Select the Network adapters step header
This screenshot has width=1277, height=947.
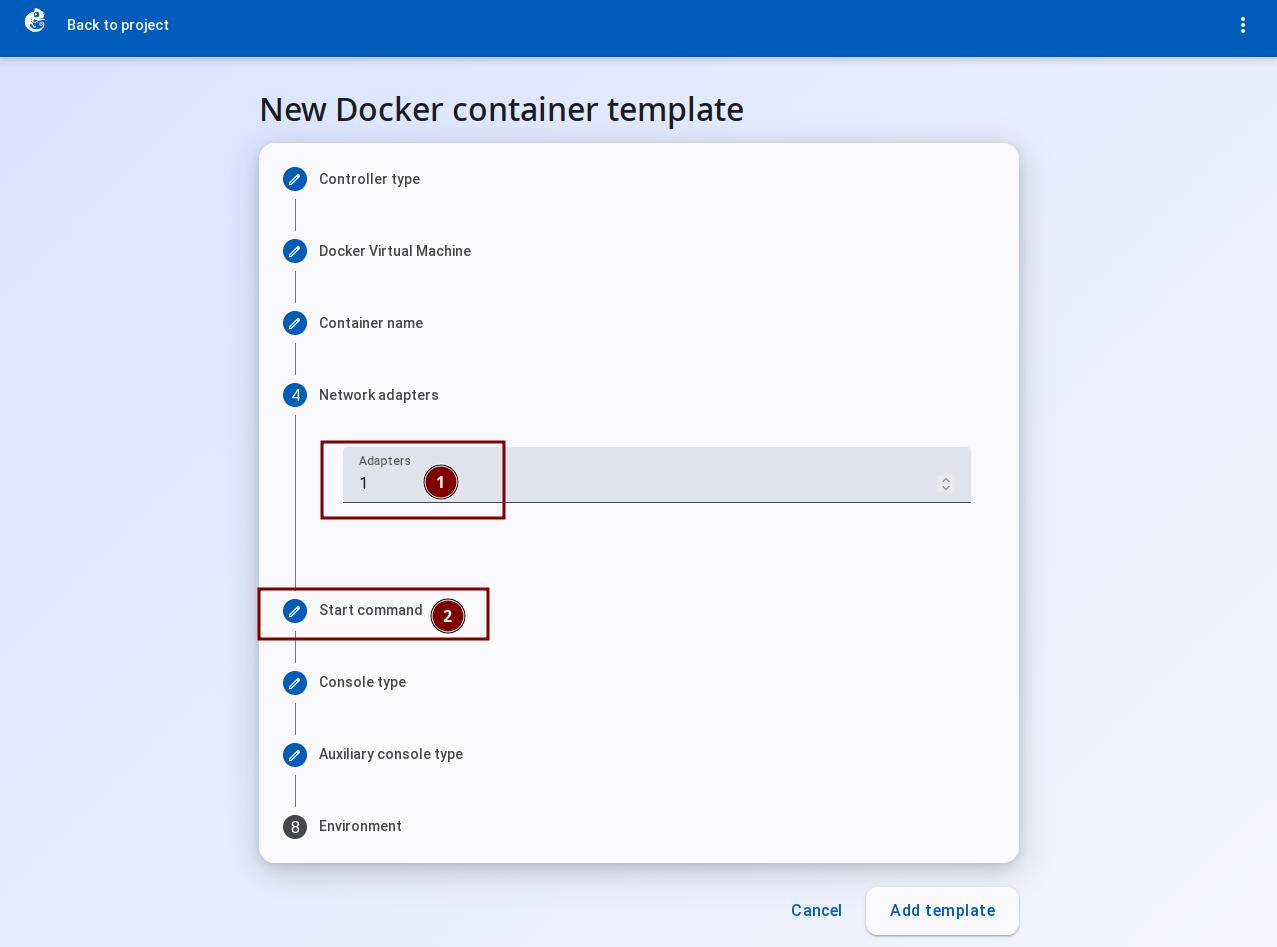pos(379,395)
